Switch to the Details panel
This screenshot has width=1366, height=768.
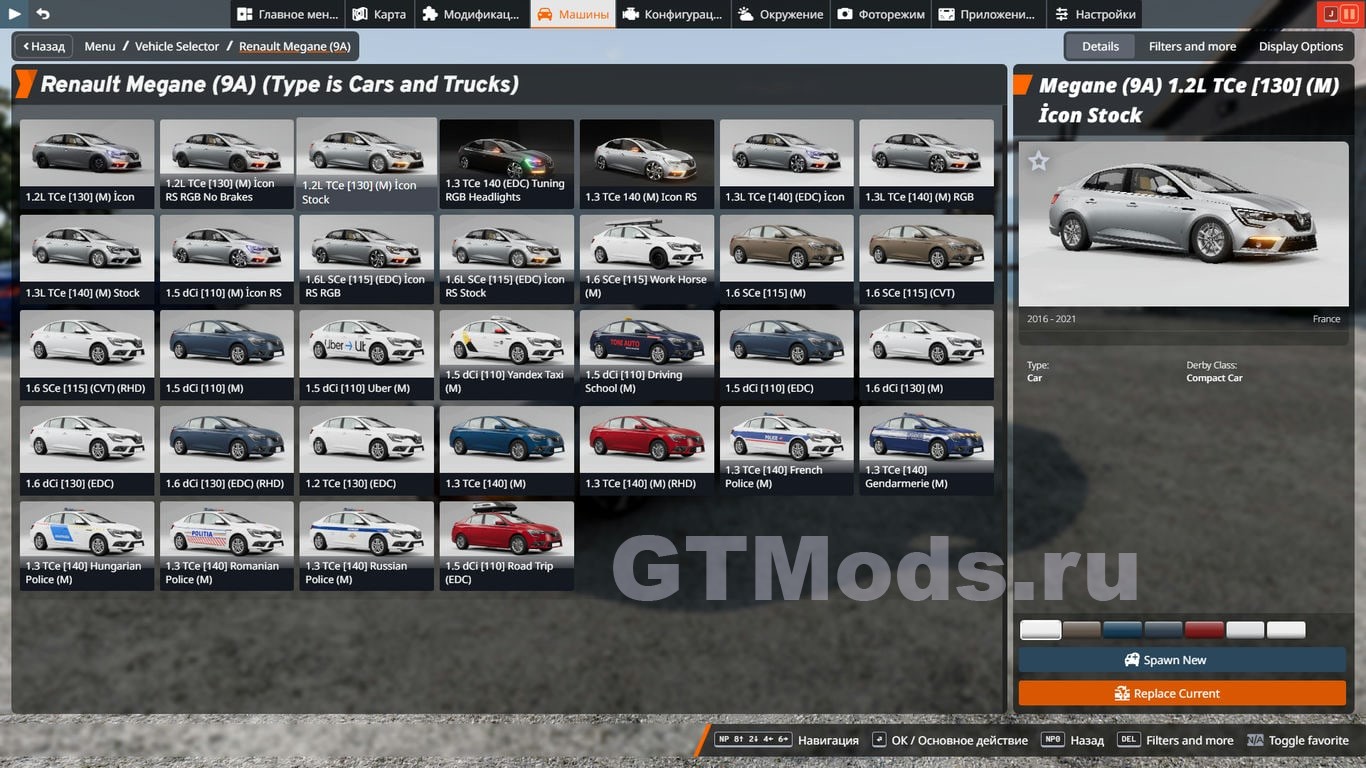click(1100, 46)
